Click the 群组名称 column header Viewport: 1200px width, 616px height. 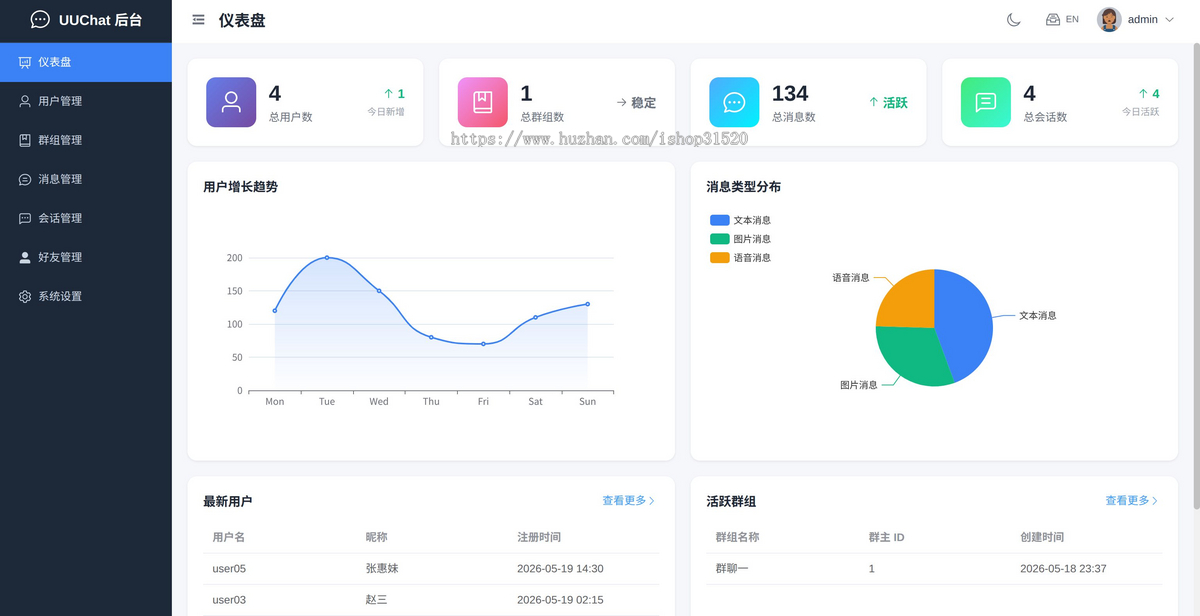click(737, 537)
